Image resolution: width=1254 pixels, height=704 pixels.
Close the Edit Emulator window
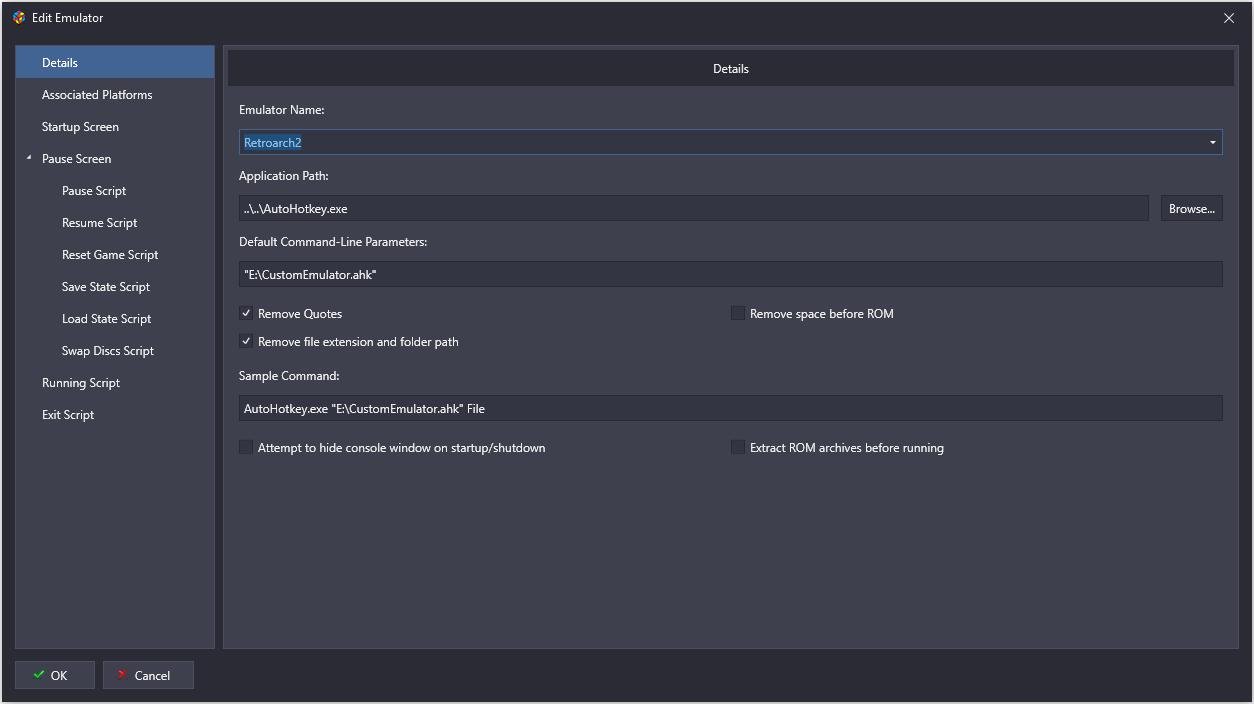point(1229,18)
